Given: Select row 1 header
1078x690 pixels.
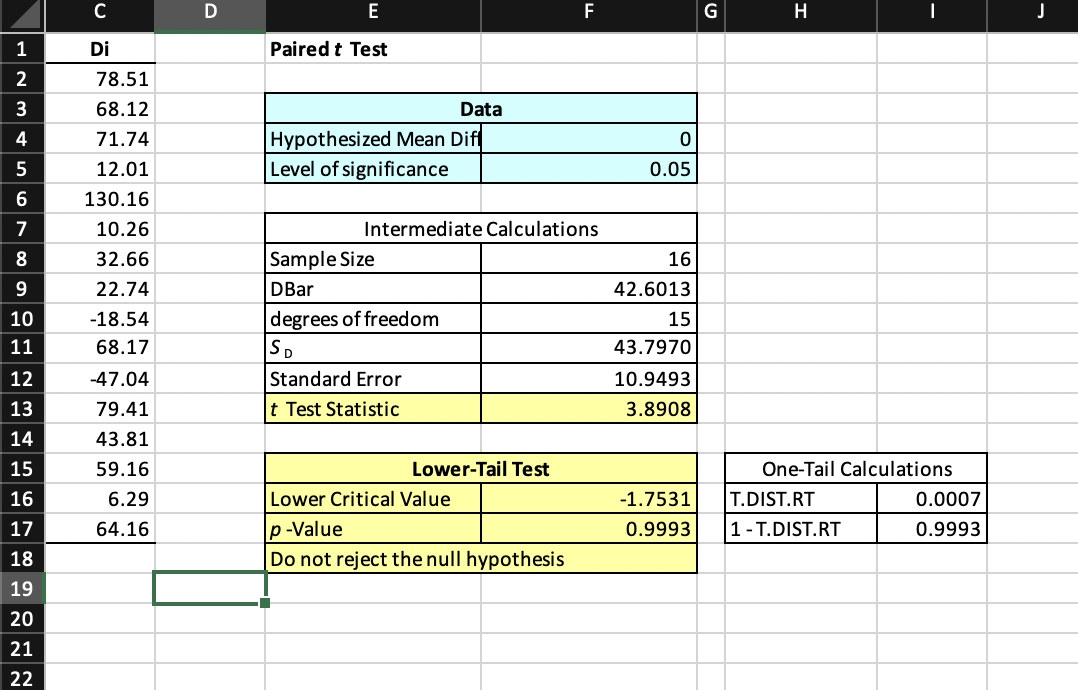Looking at the screenshot, I should coord(22,49).
